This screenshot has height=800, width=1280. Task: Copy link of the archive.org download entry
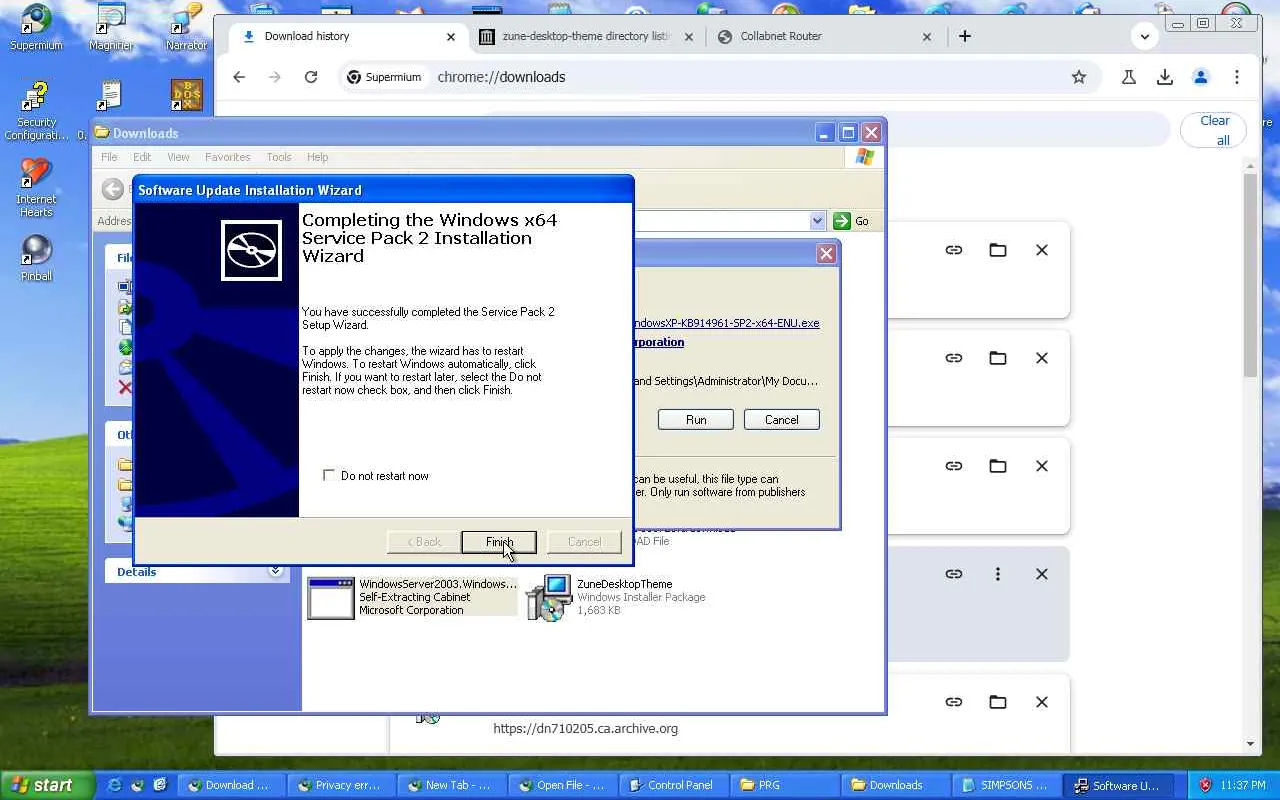[x=954, y=702]
